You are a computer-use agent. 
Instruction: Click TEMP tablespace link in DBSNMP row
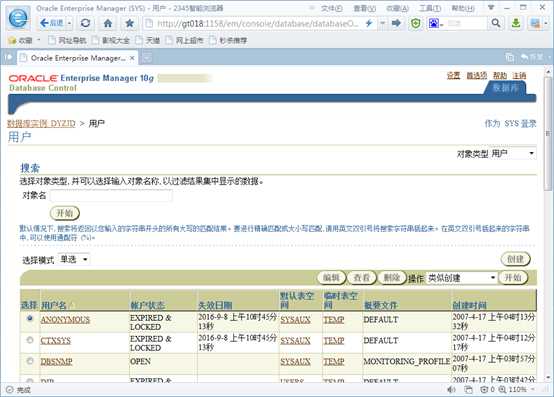tap(334, 361)
